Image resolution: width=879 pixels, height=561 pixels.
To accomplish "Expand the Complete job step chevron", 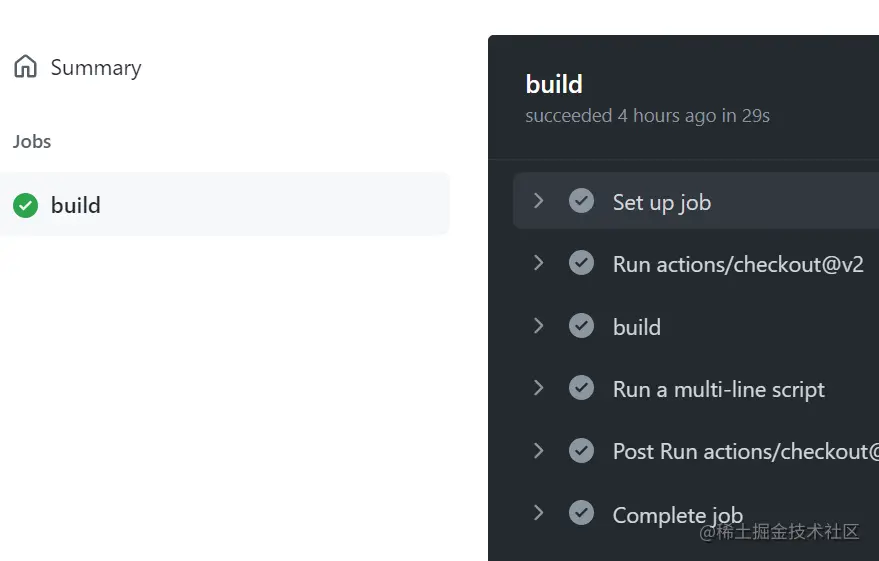I will [539, 513].
